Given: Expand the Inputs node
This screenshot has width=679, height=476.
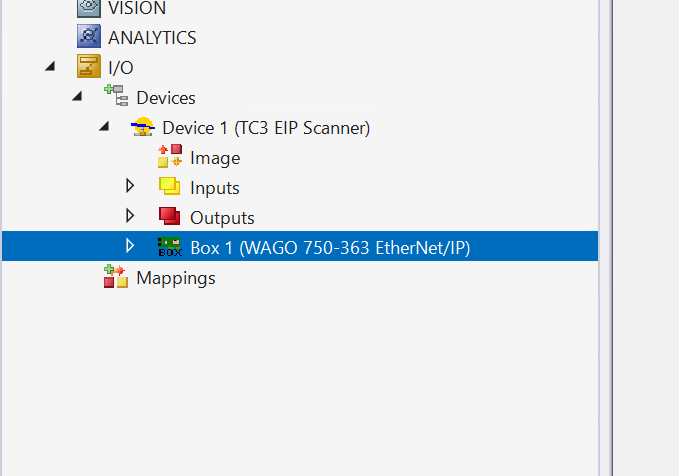Looking at the screenshot, I should click(x=129, y=187).
